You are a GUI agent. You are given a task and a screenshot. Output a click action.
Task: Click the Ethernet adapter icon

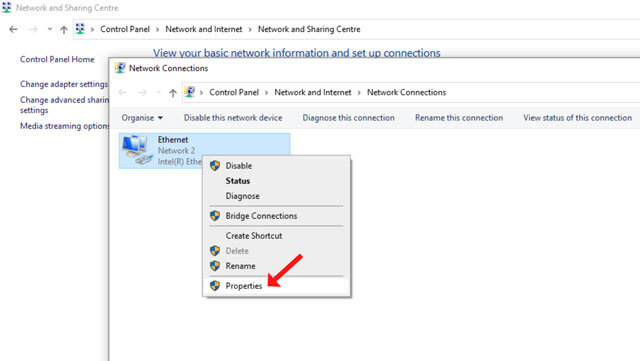click(x=137, y=150)
